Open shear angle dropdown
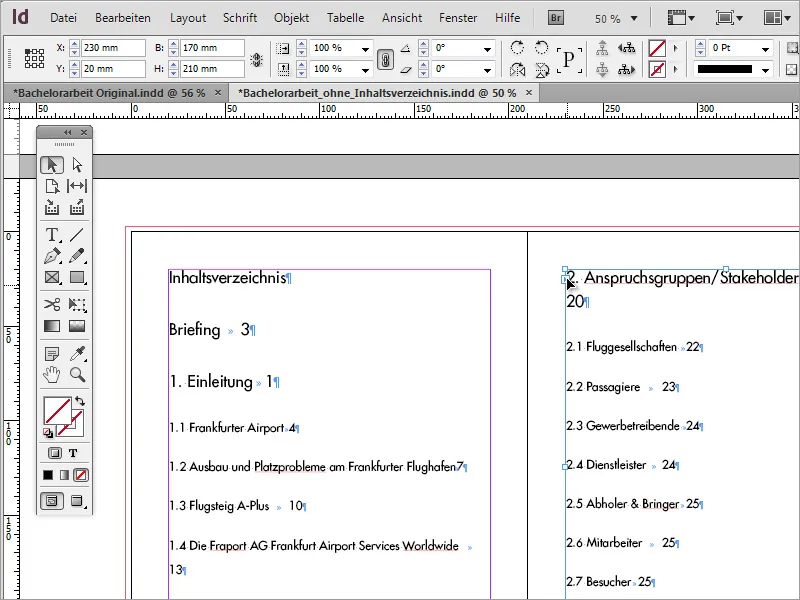Viewport: 800px width, 600px height. point(487,69)
